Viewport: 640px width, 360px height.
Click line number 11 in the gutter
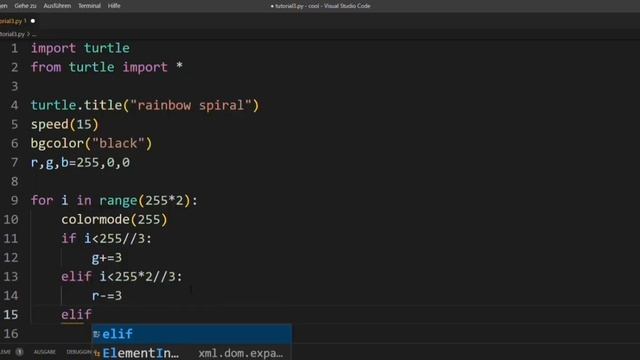click(x=11, y=238)
